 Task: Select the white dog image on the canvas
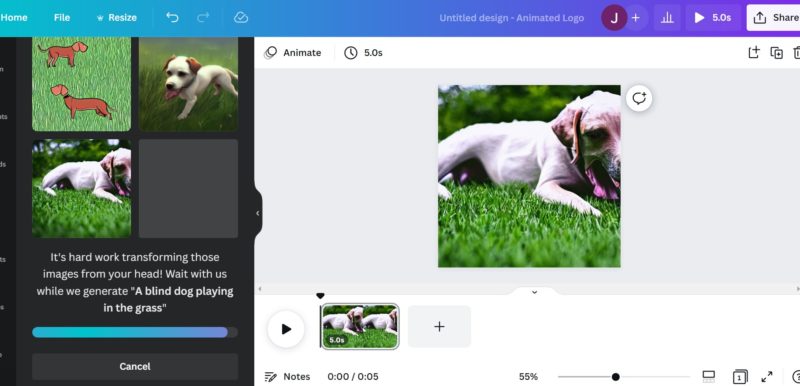[x=529, y=176]
